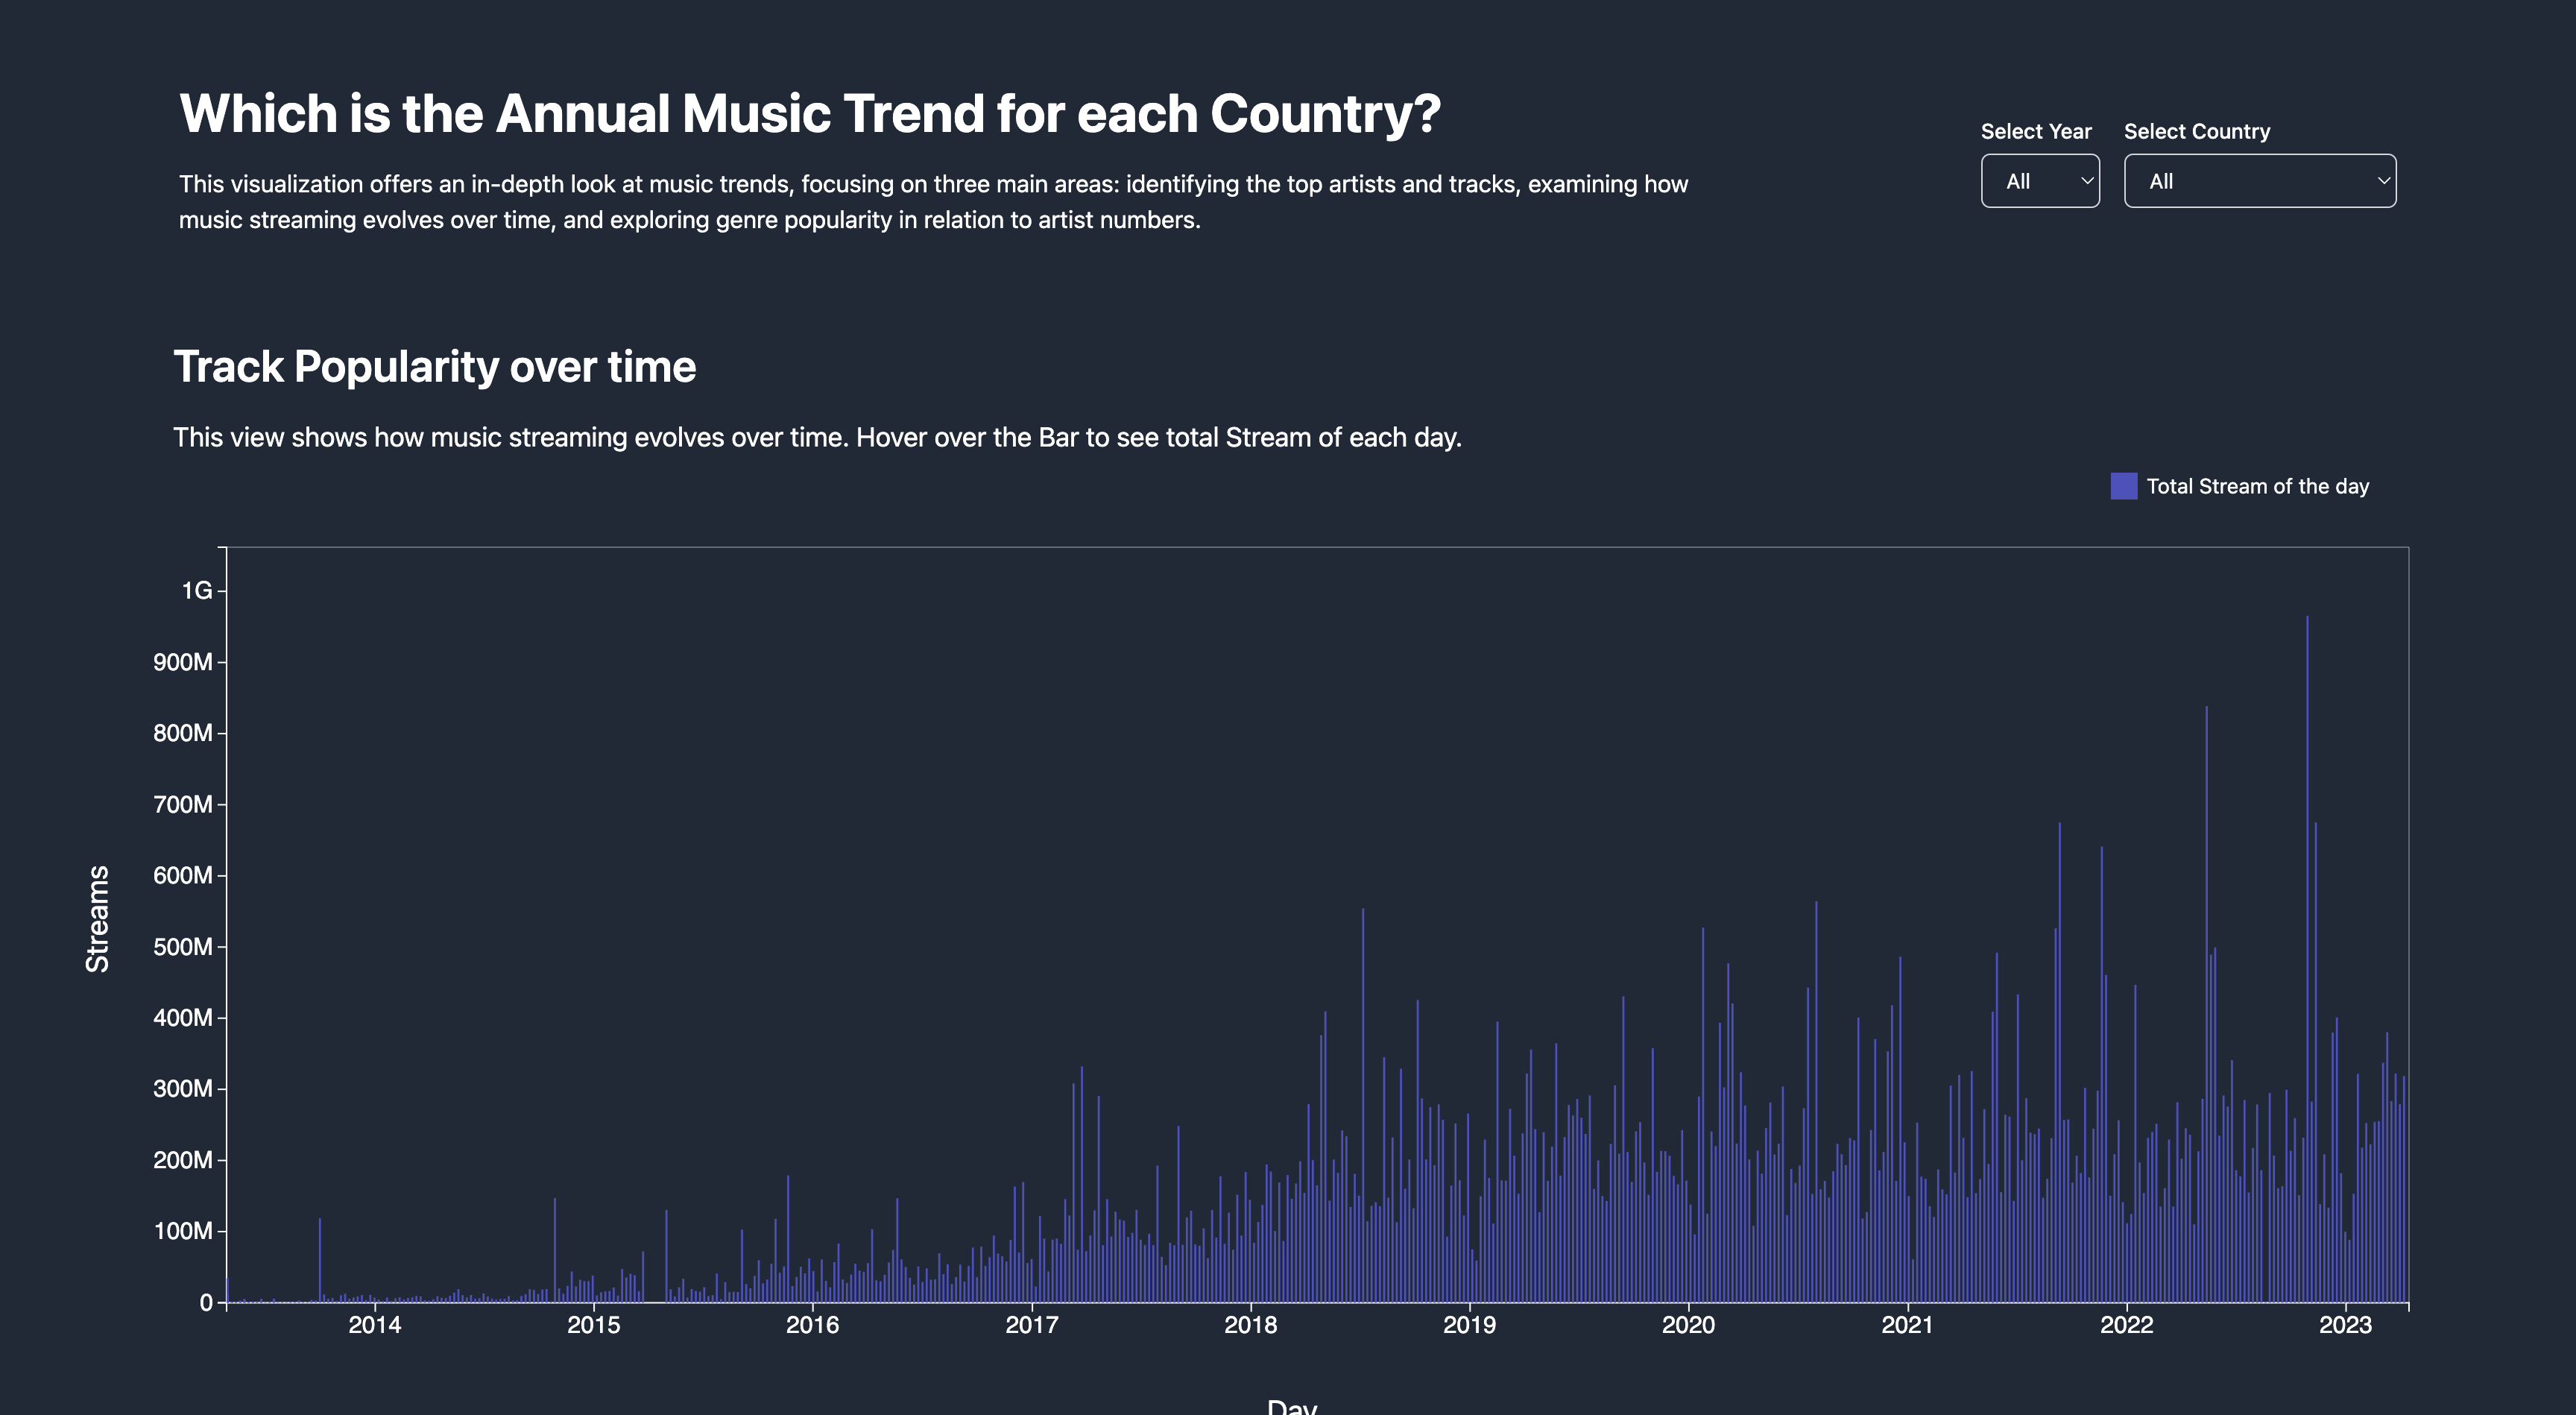The image size is (2576, 1415).
Task: Click the Total Stream legend color swatch
Action: point(2124,486)
